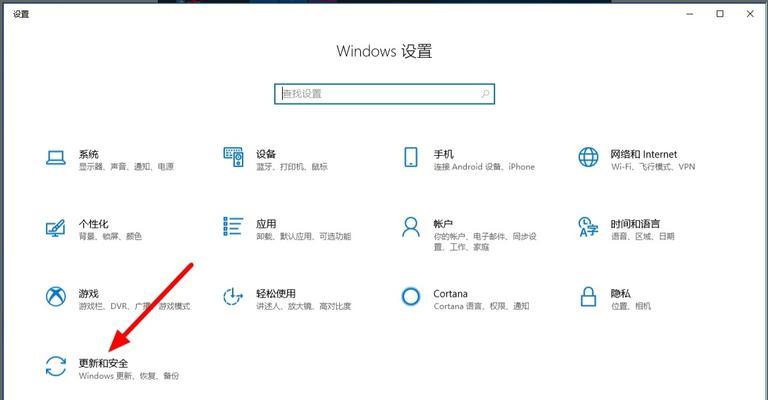Open the 系统 laptop icon

56,158
